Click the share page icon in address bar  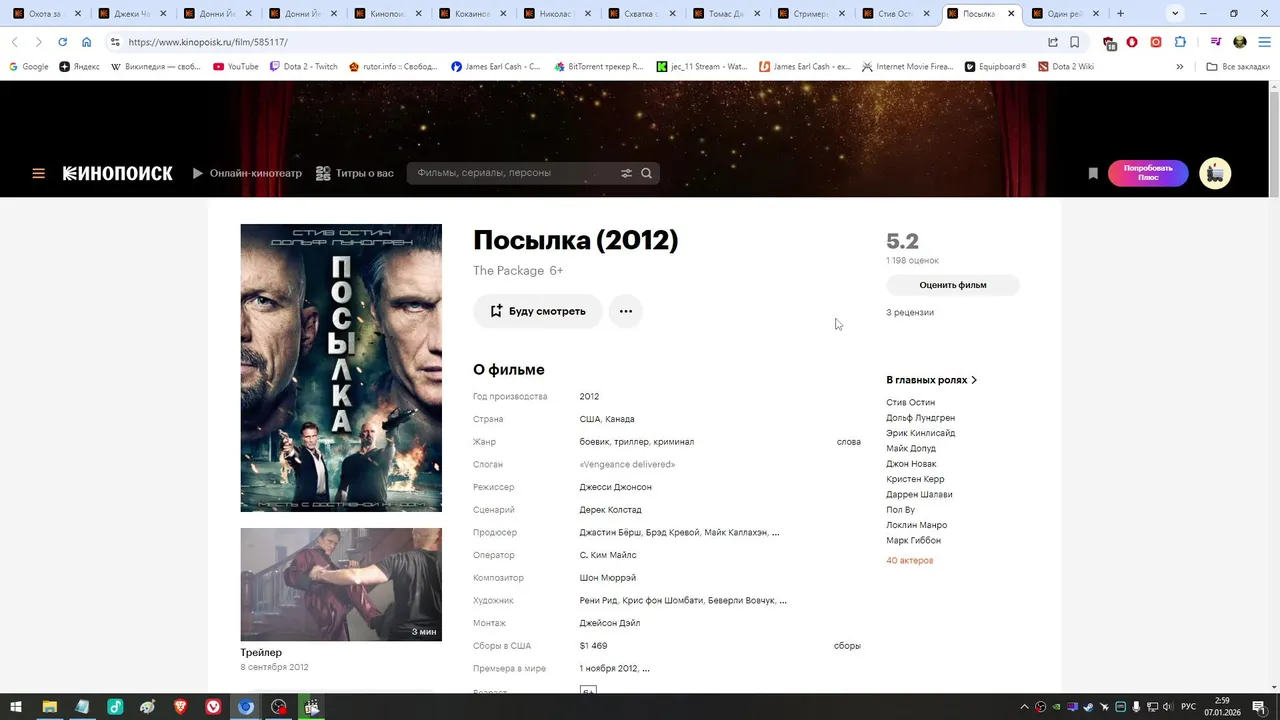(1053, 42)
